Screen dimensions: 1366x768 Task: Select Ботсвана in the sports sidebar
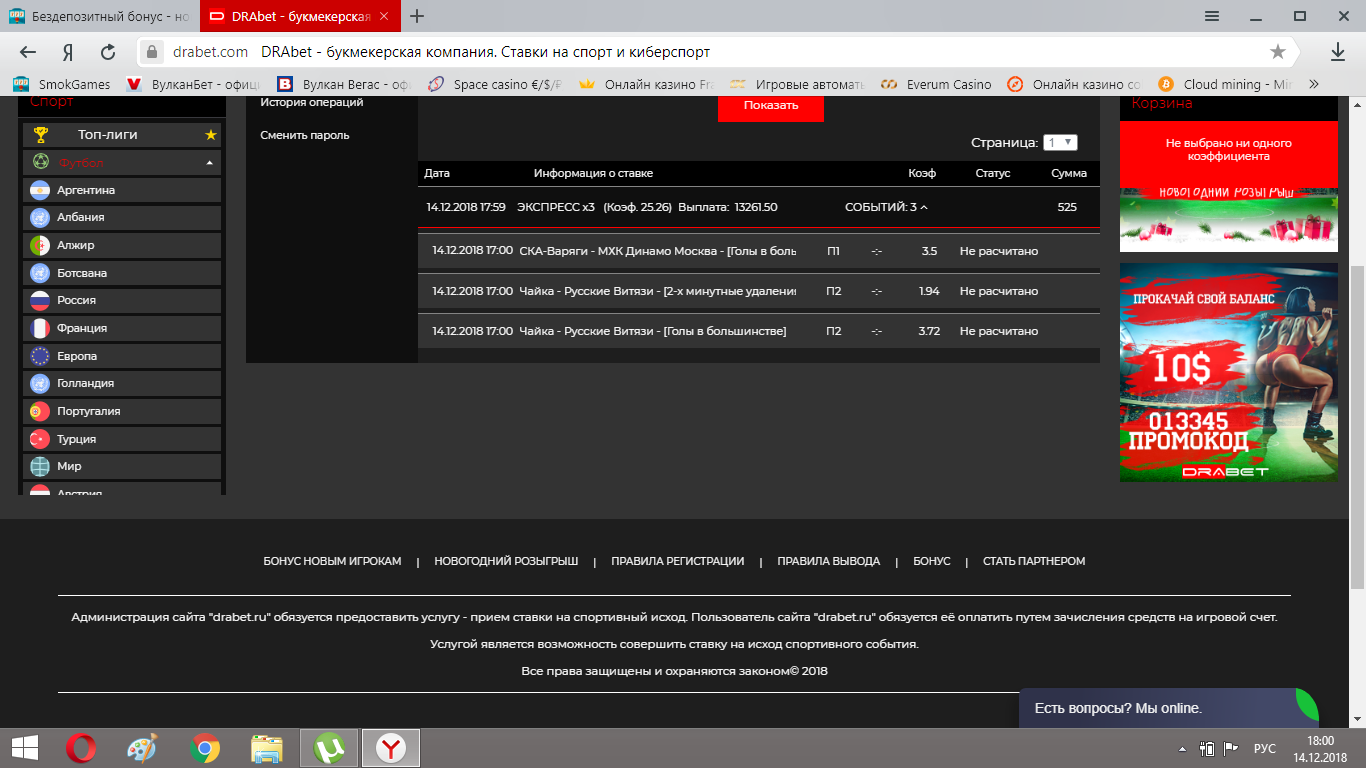click(x=122, y=273)
